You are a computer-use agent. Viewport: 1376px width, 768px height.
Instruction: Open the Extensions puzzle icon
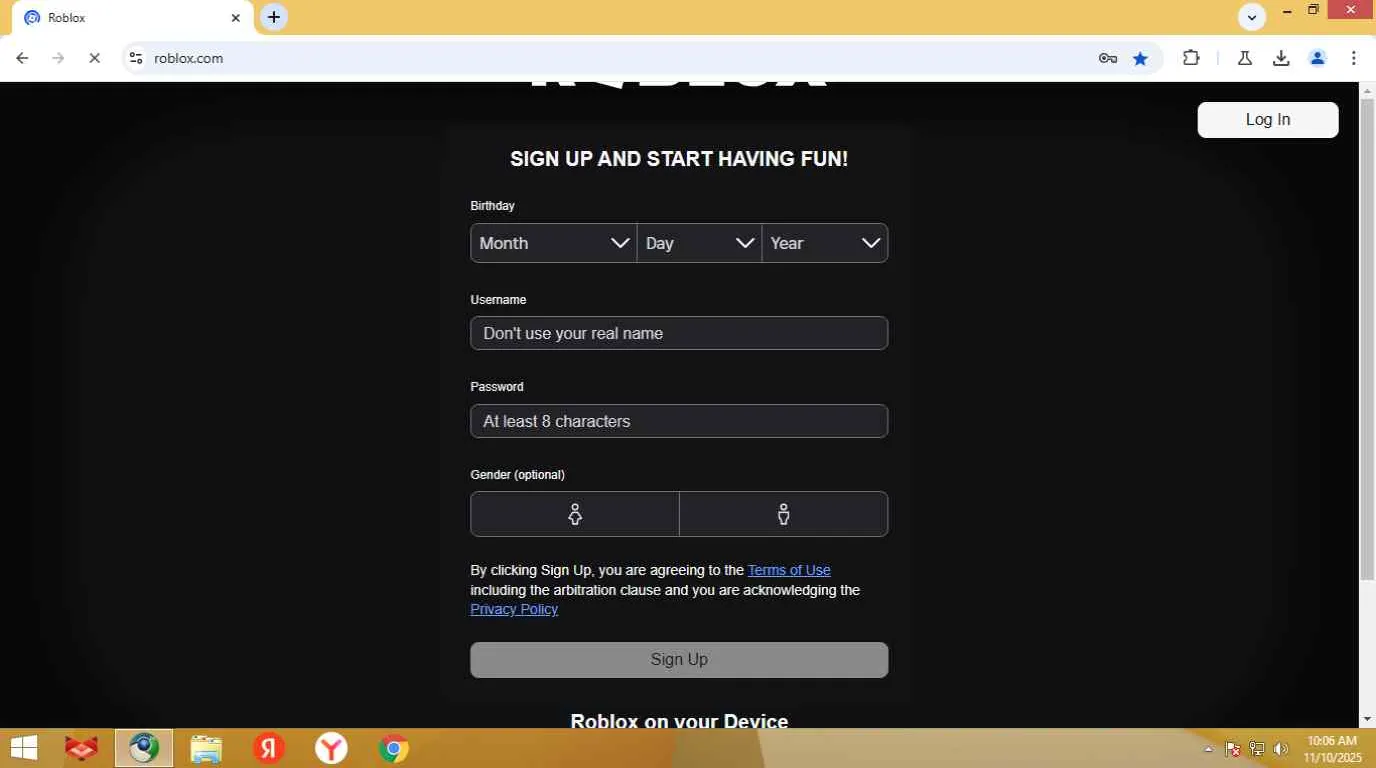[1191, 58]
